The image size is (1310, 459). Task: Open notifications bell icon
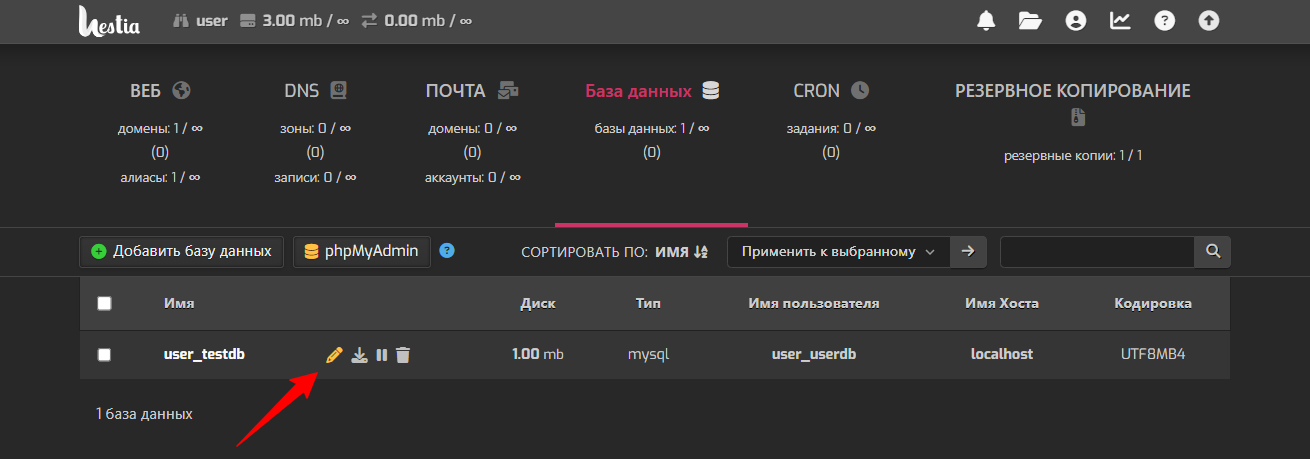tap(986, 20)
